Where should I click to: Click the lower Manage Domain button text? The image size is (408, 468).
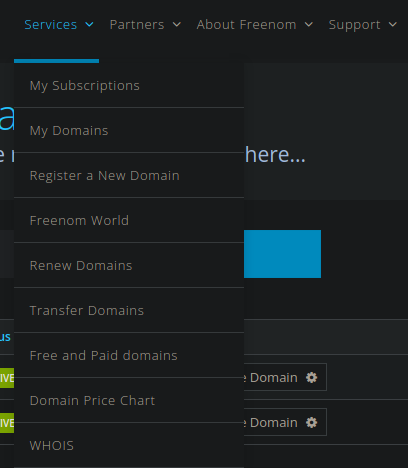(x=271, y=422)
